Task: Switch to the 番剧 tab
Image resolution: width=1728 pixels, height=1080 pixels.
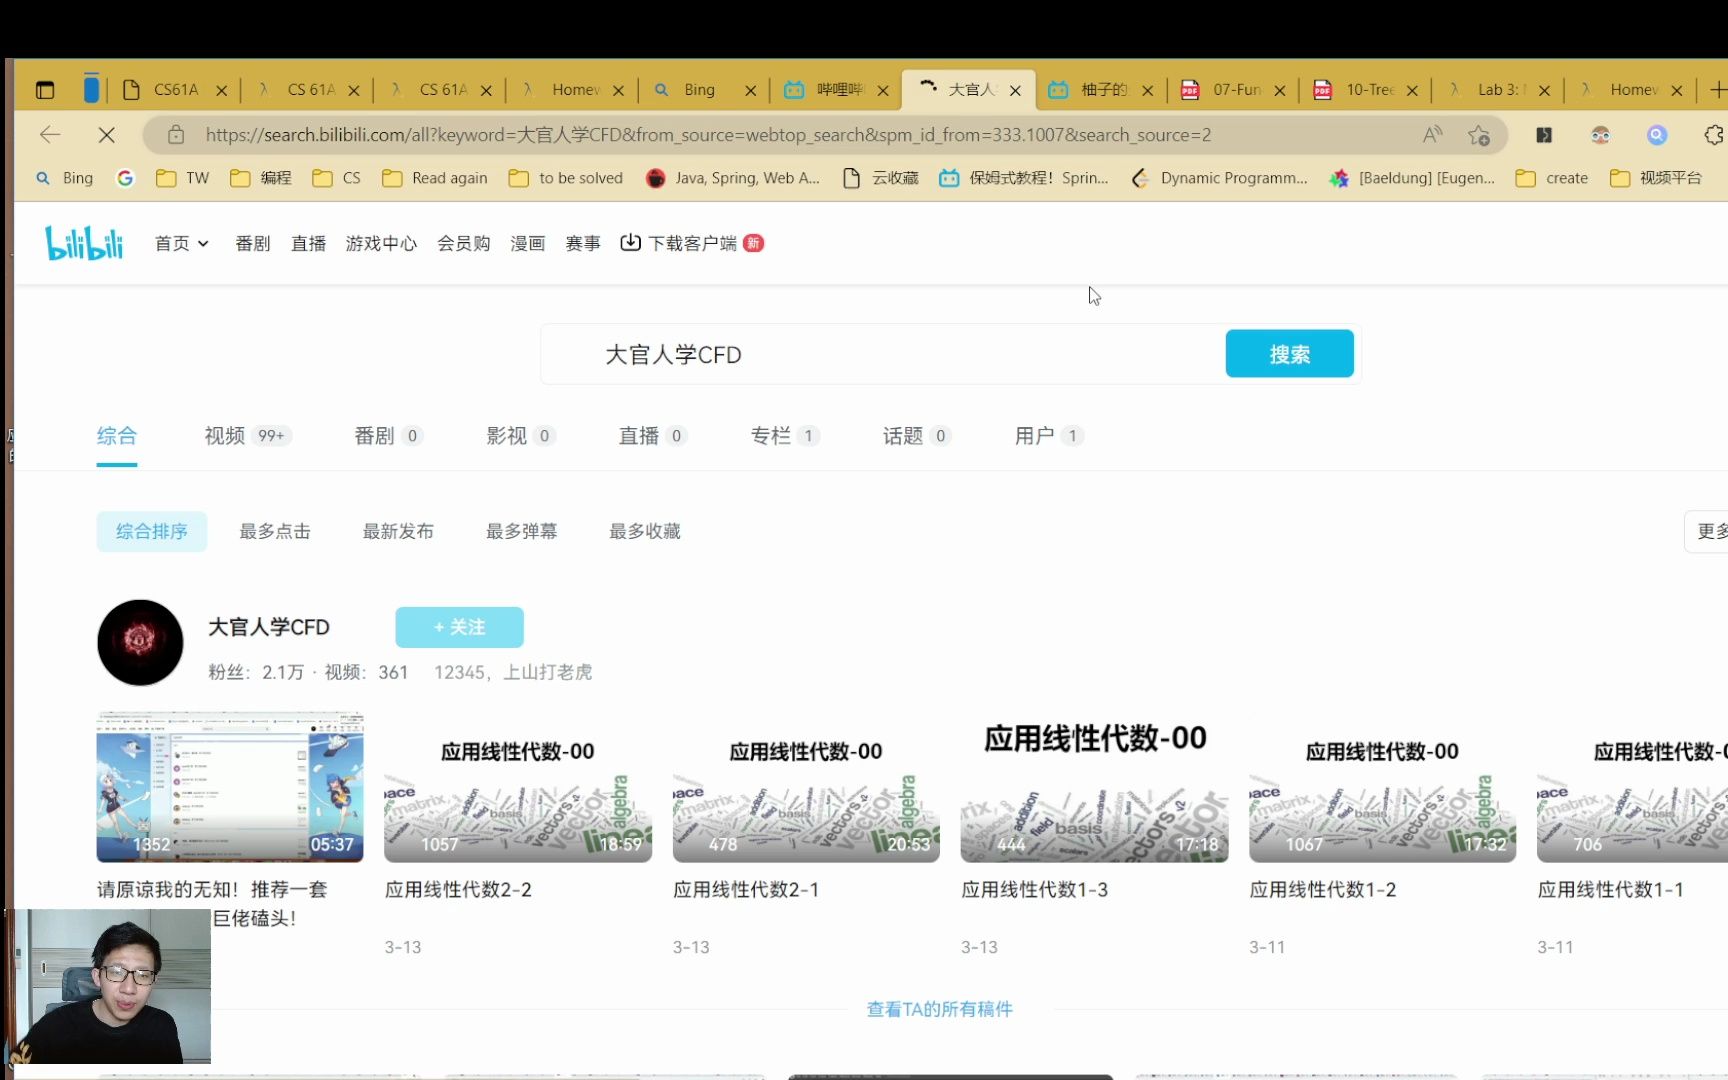Action: (x=388, y=436)
